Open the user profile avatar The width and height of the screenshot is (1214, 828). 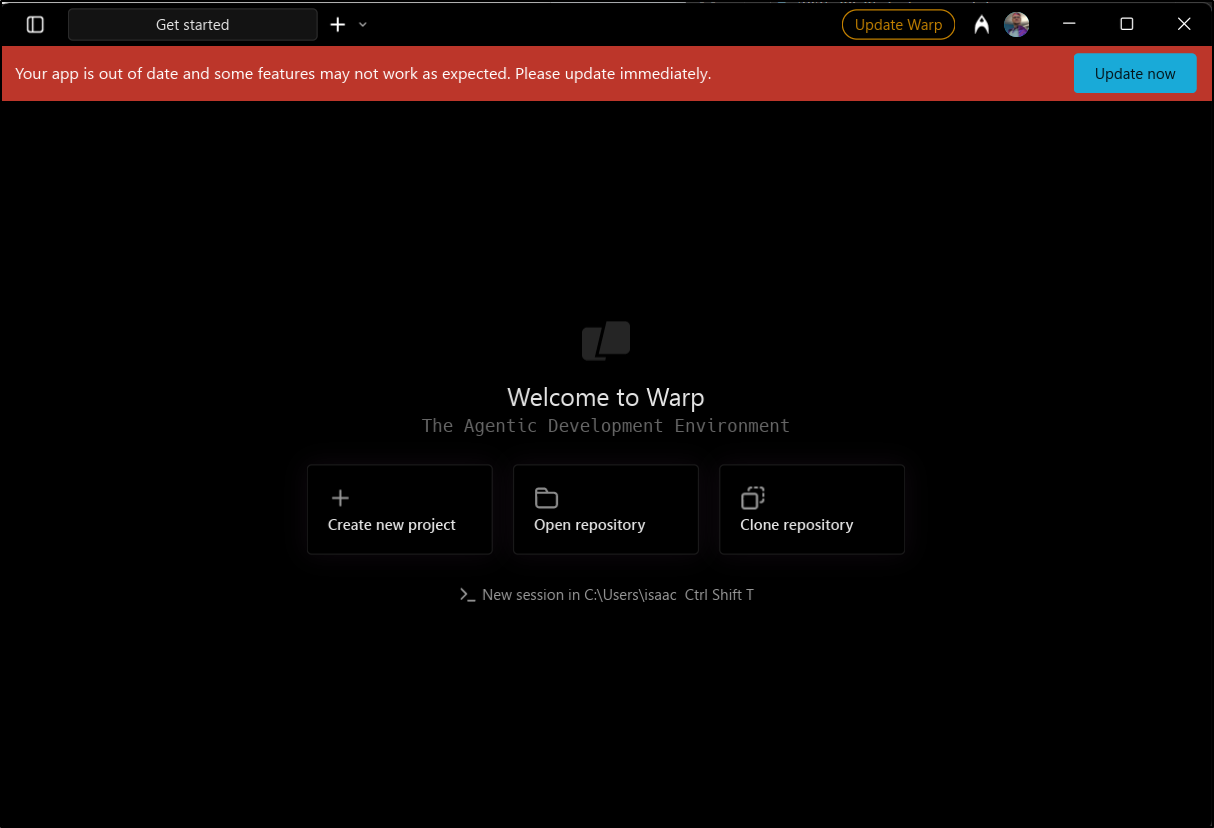pyautogui.click(x=1017, y=25)
